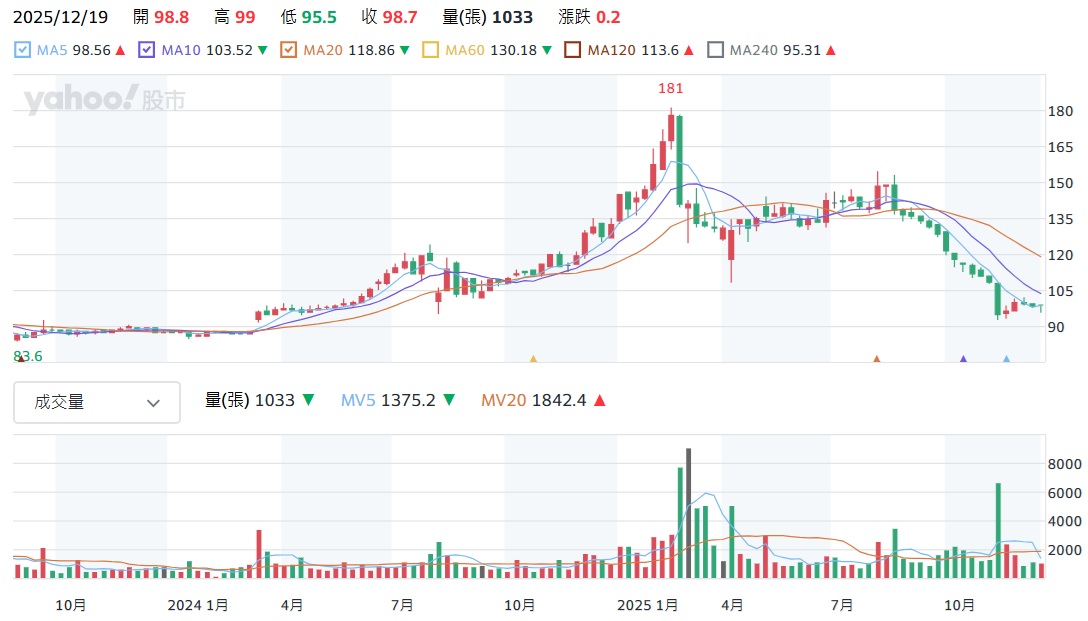Enable the MA120 moving average checkbox

coord(573,50)
